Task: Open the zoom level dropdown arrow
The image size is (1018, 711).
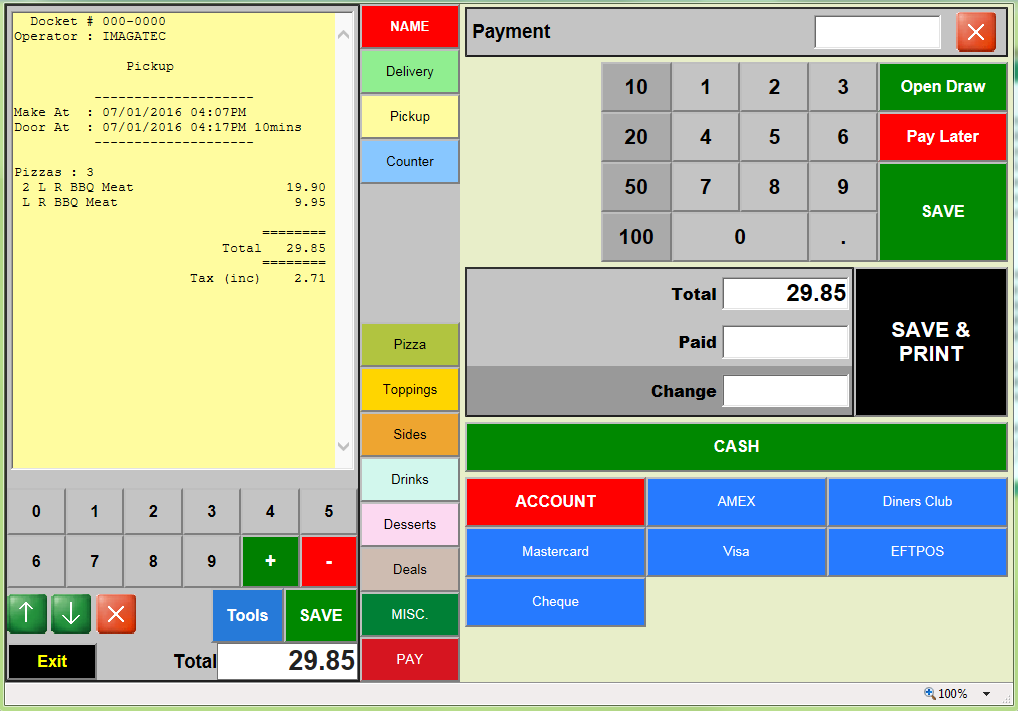Action: click(986, 694)
